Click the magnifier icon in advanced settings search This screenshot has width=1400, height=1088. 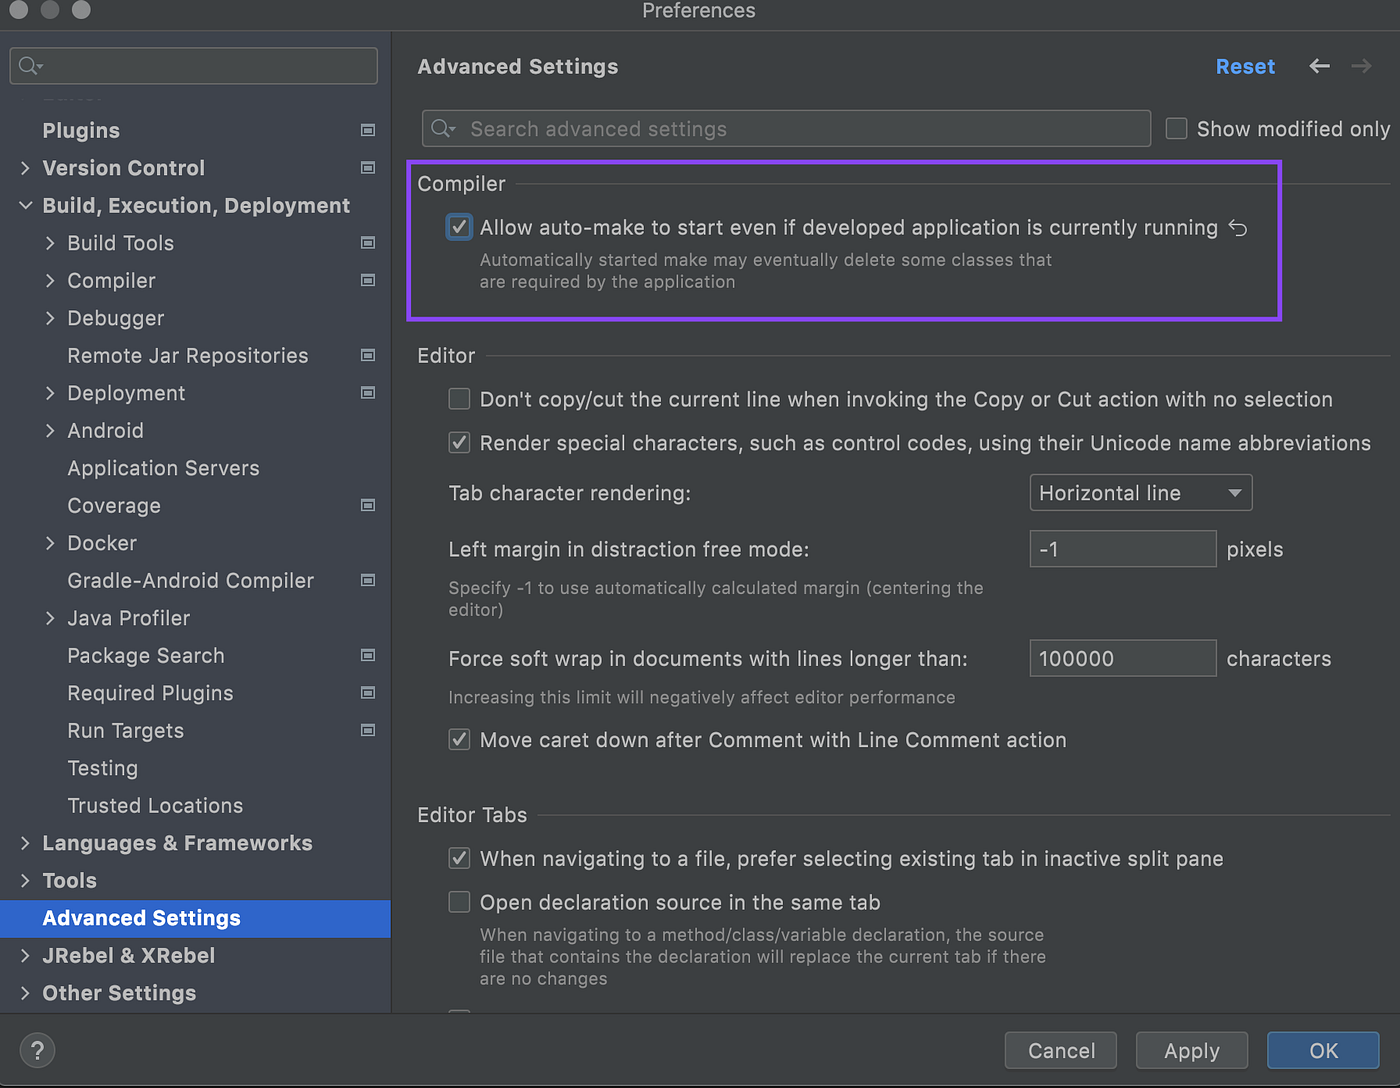click(x=443, y=129)
